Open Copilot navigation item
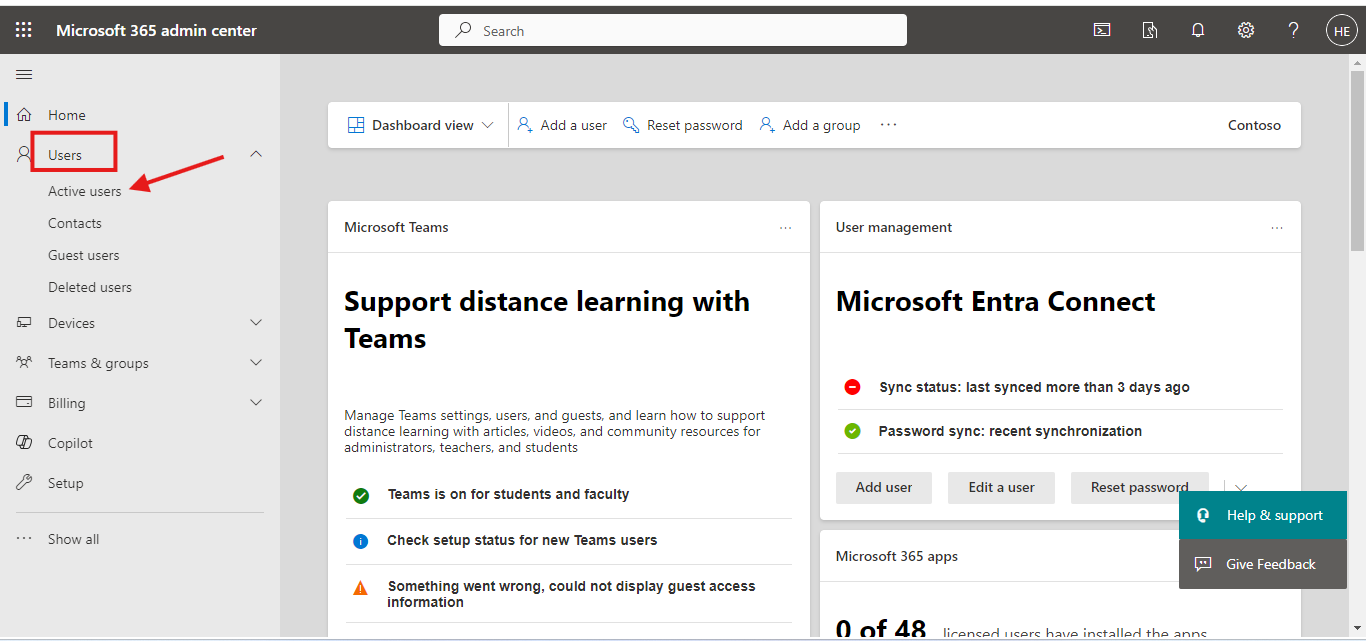This screenshot has width=1366, height=641. [x=70, y=443]
